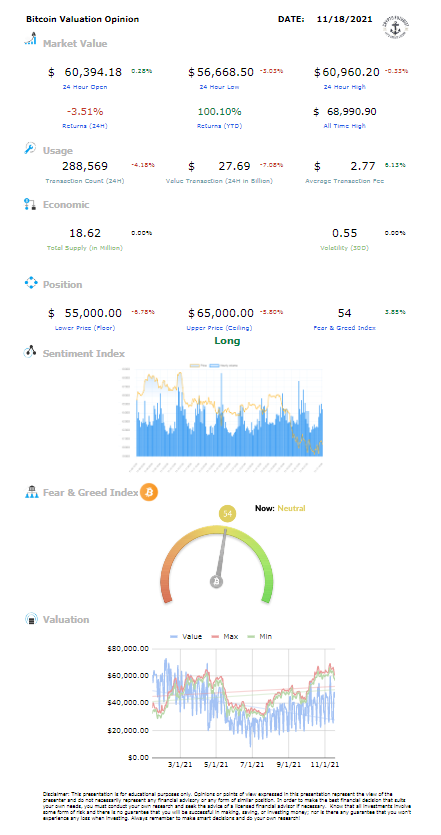
Task: Click the green Long position text
Action: click(x=227, y=341)
